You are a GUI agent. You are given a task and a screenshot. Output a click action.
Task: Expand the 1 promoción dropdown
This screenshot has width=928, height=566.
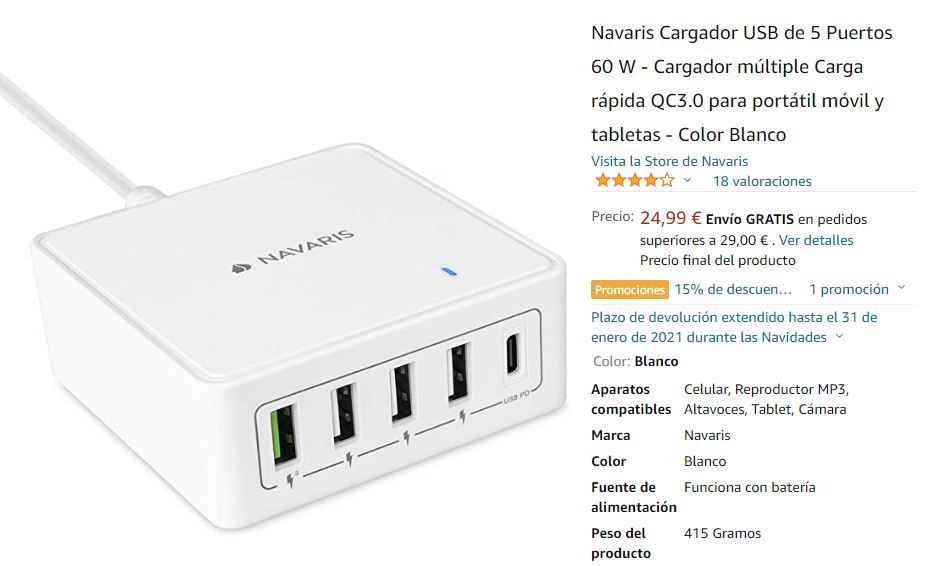pos(858,289)
